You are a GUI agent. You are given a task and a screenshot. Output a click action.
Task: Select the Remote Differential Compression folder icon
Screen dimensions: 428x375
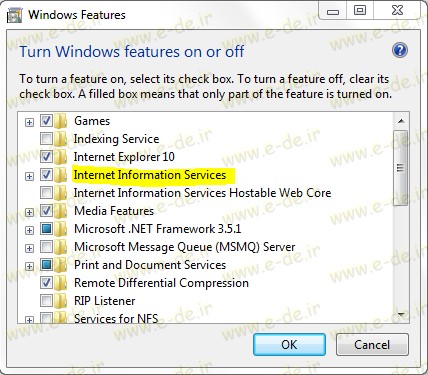point(61,283)
